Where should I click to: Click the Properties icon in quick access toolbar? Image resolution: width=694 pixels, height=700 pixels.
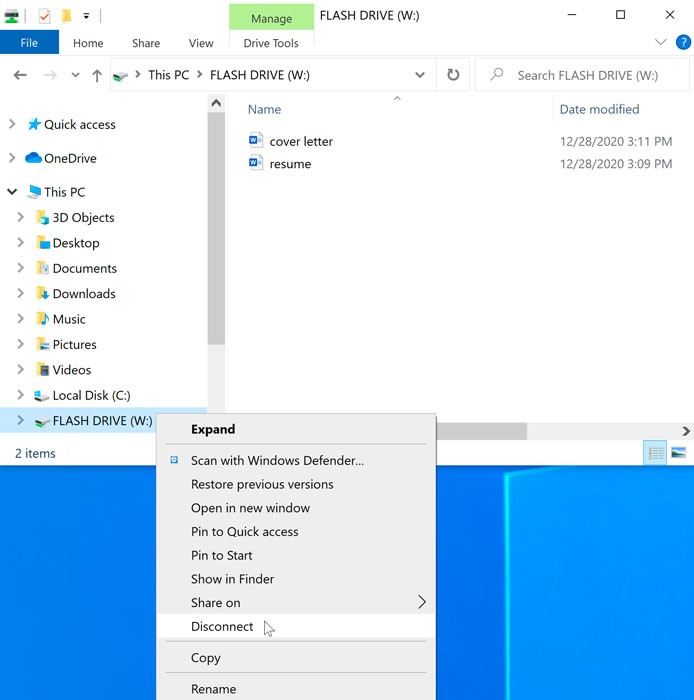[x=43, y=16]
